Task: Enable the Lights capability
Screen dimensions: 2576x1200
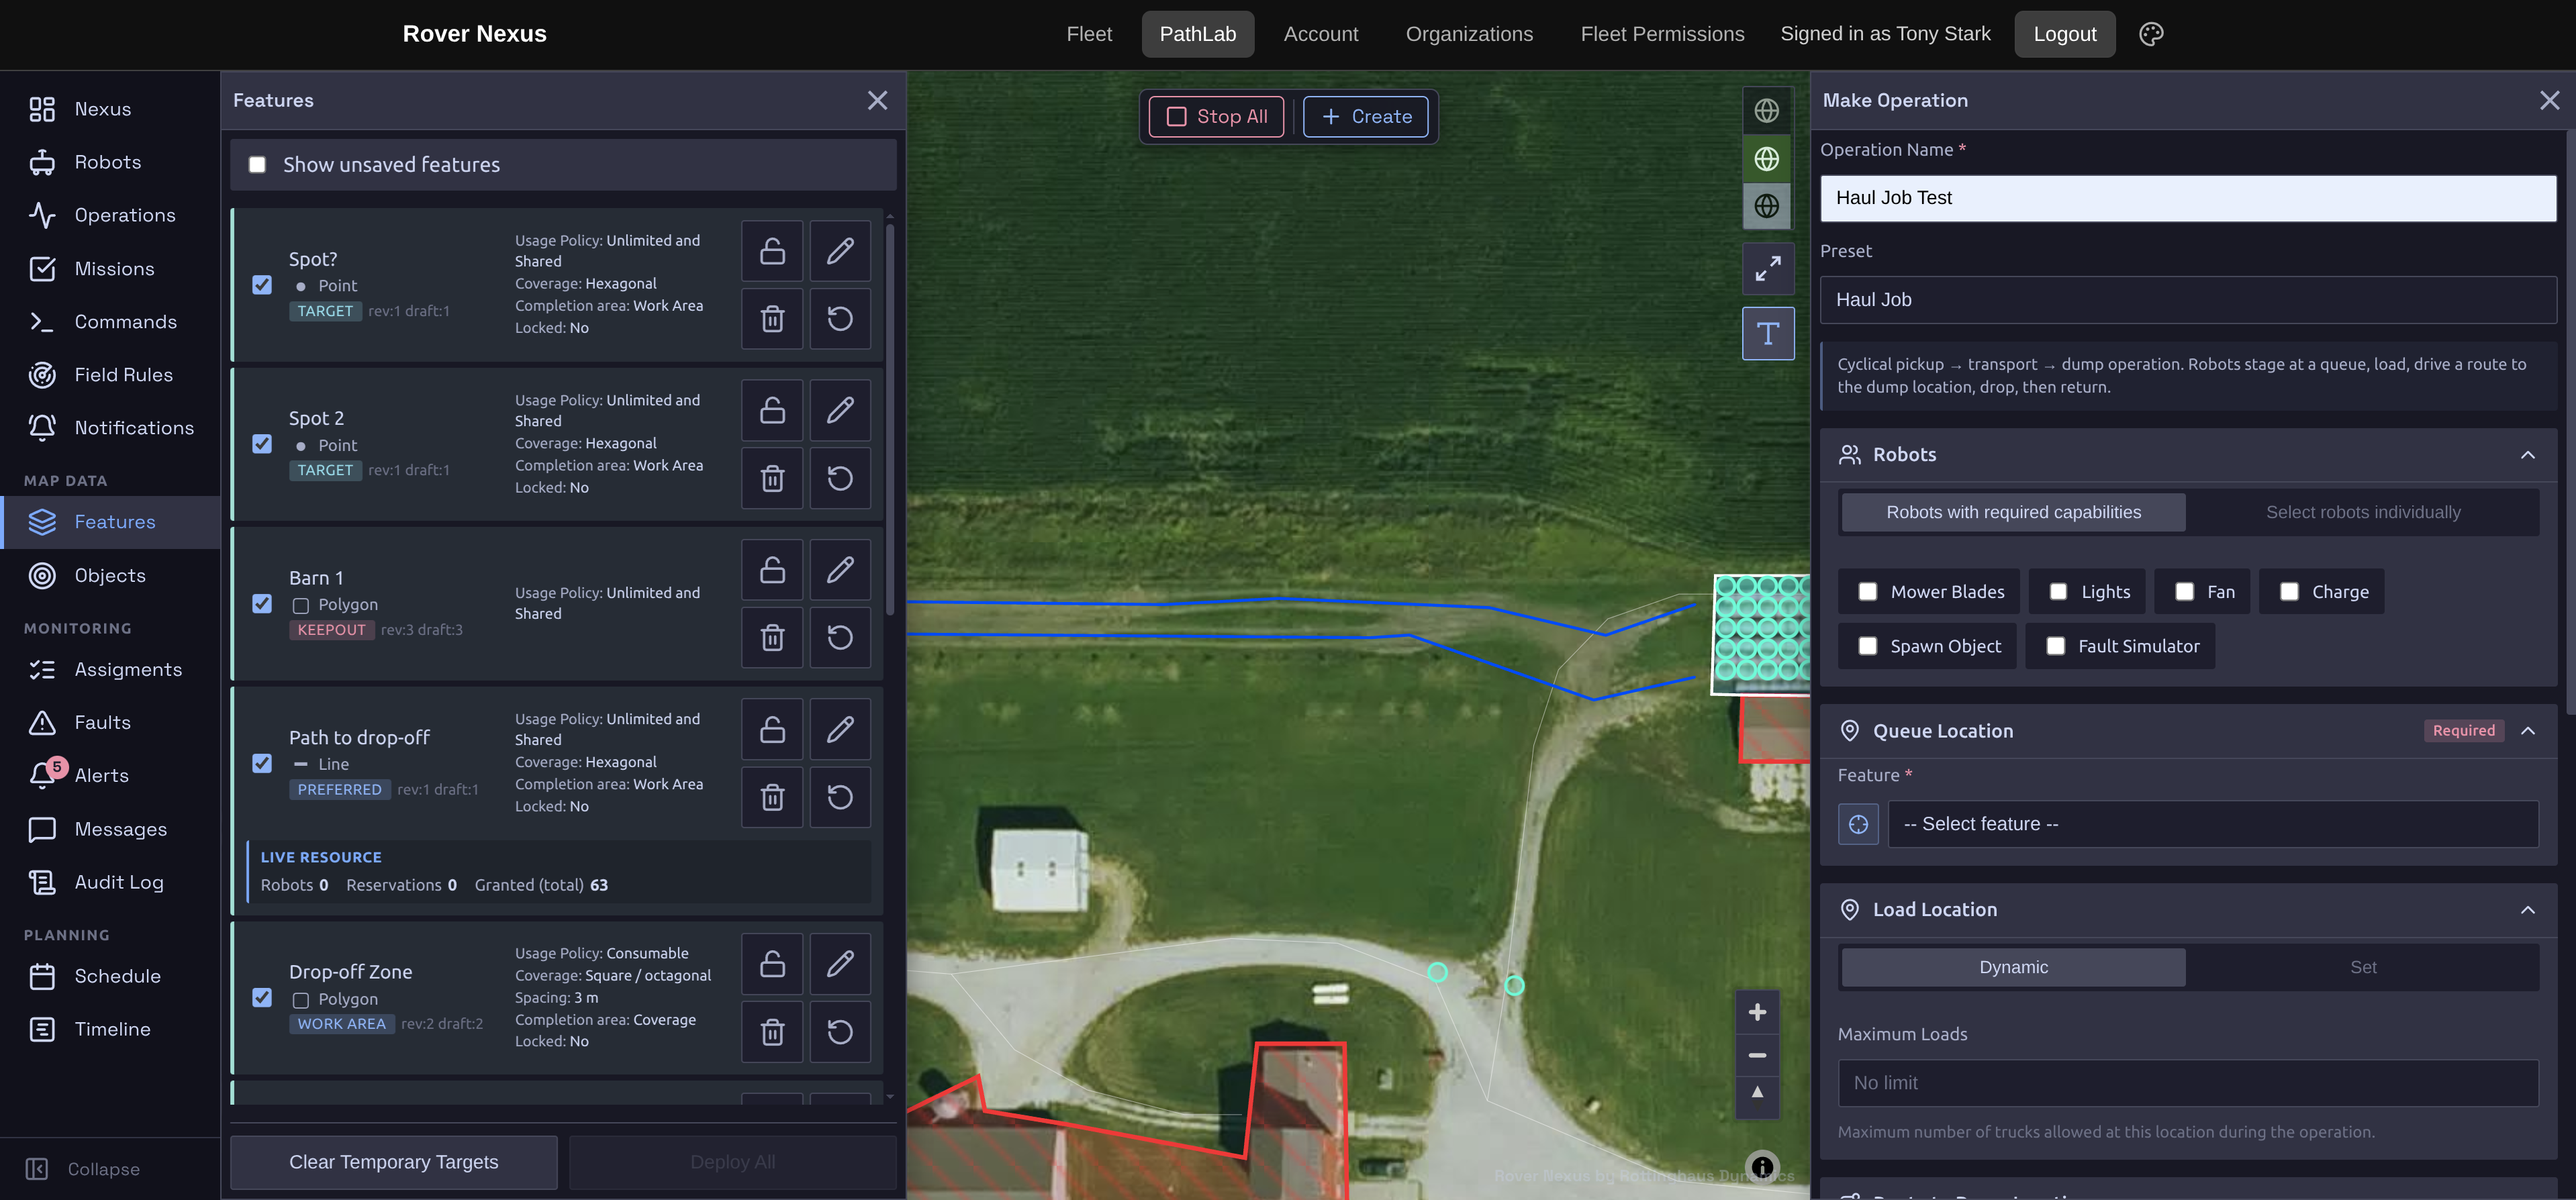Action: 2058,592
